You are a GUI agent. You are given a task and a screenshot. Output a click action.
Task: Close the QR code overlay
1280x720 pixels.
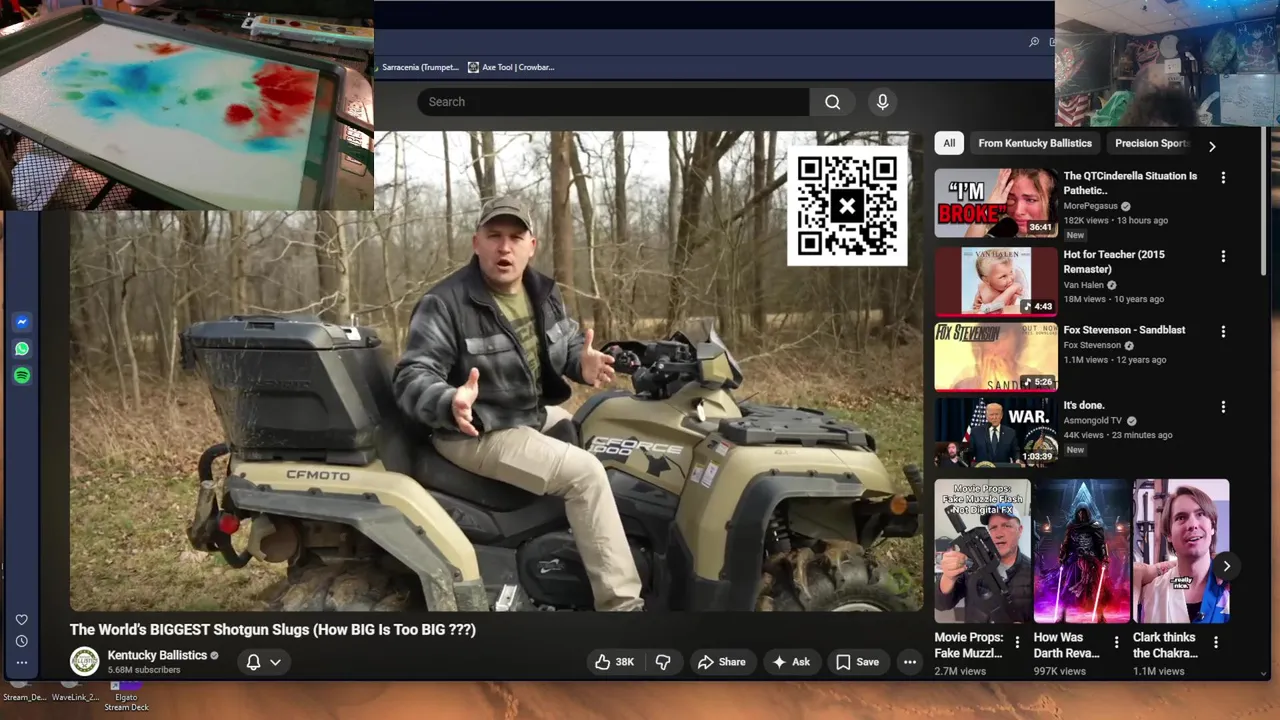coord(847,207)
